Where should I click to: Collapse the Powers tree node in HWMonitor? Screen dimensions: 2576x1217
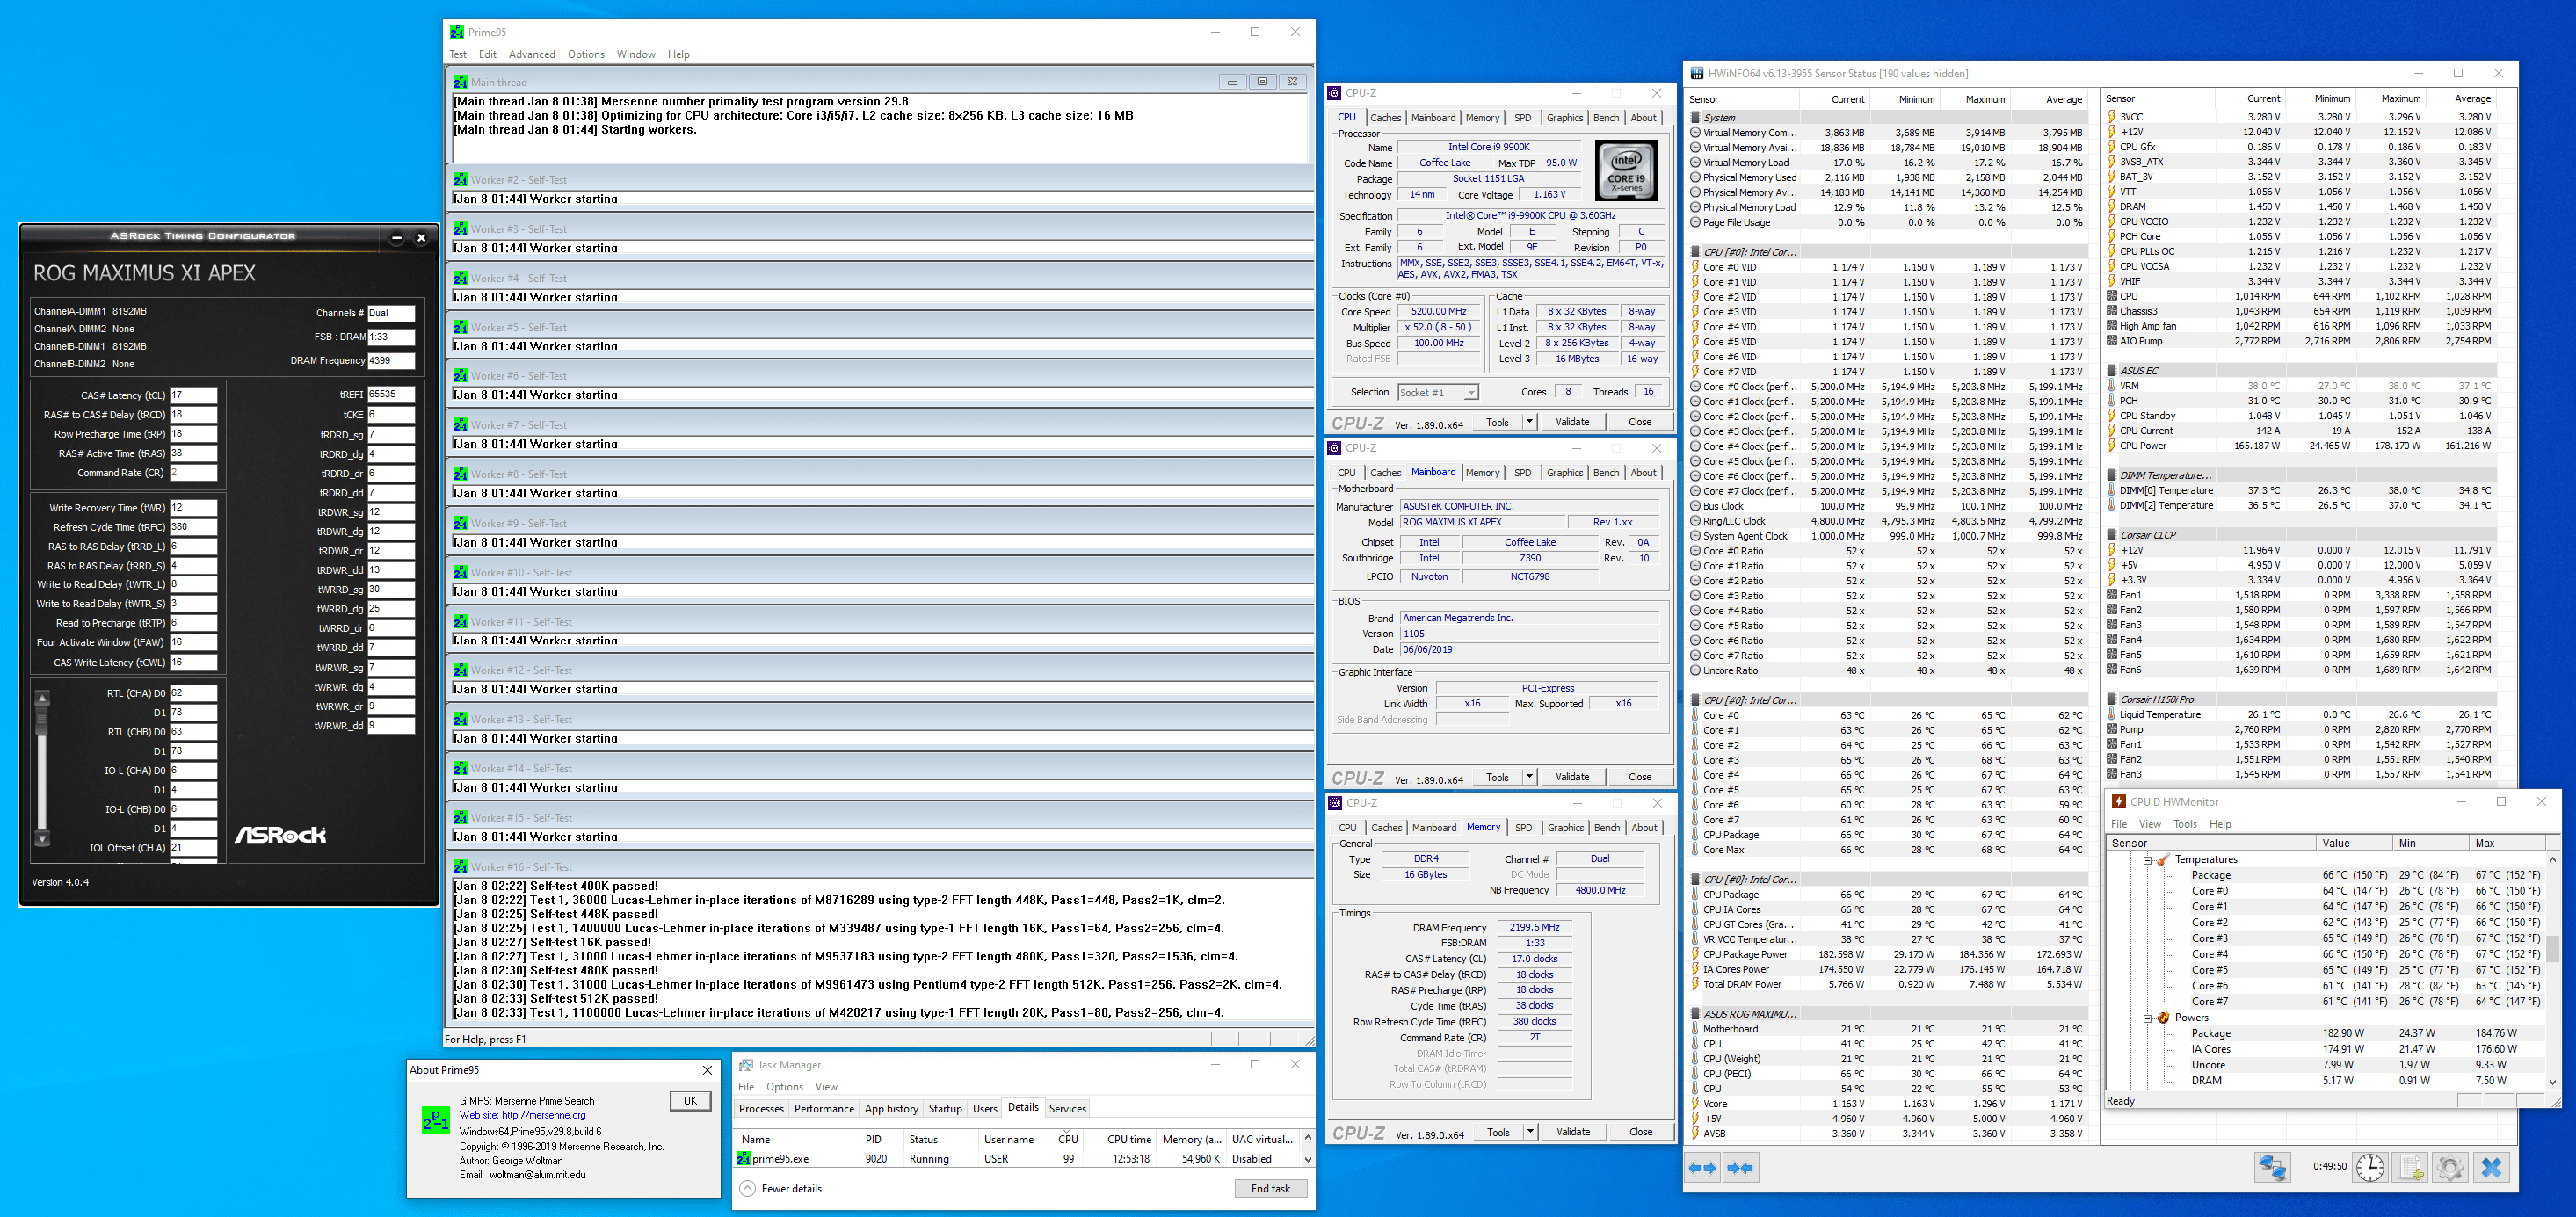(2147, 1018)
